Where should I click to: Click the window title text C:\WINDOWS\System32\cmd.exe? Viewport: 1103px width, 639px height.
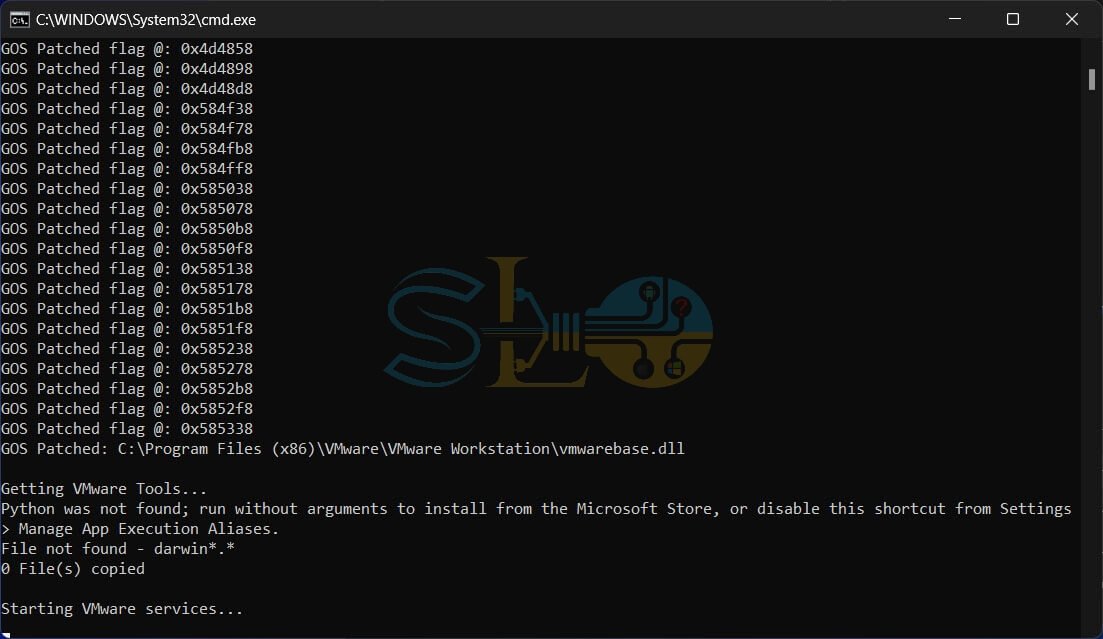coord(146,20)
